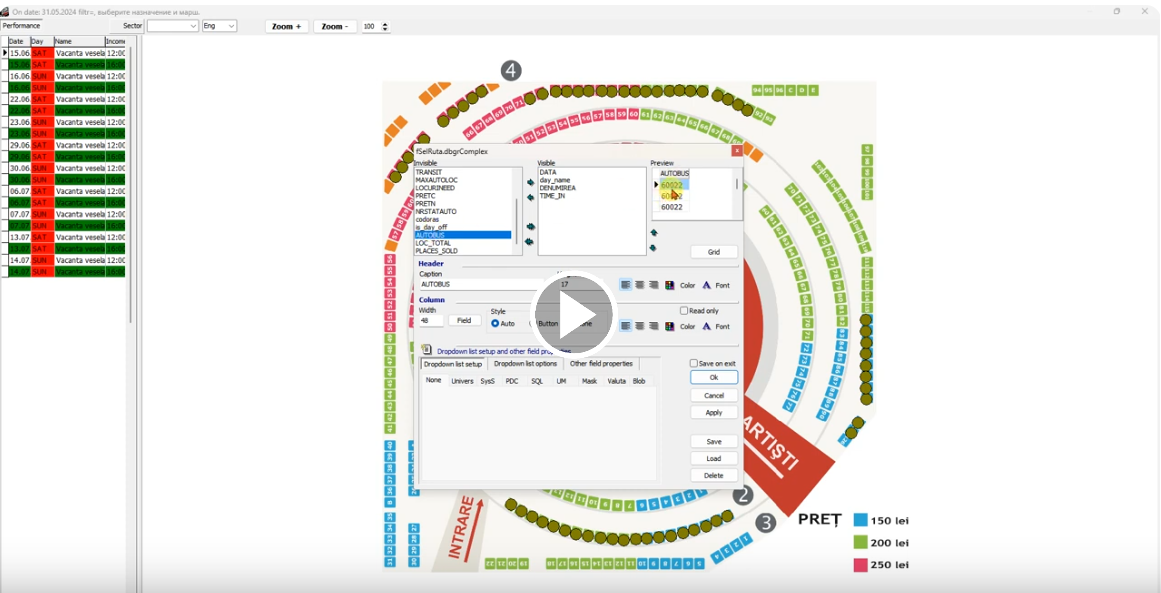Click the Grid button
Screen dimensions: 1161x593
[714, 252]
